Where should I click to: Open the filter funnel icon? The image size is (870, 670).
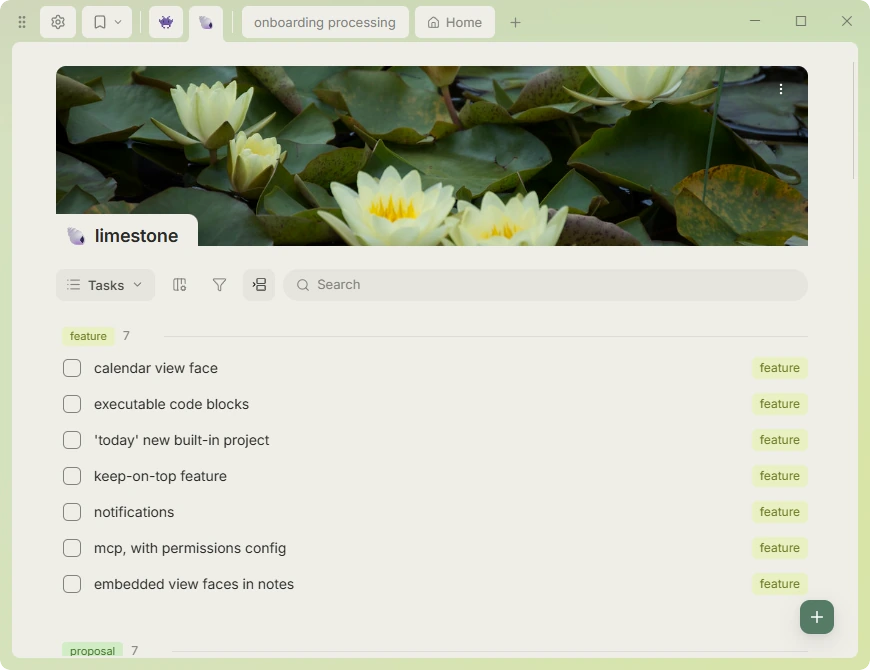219,285
